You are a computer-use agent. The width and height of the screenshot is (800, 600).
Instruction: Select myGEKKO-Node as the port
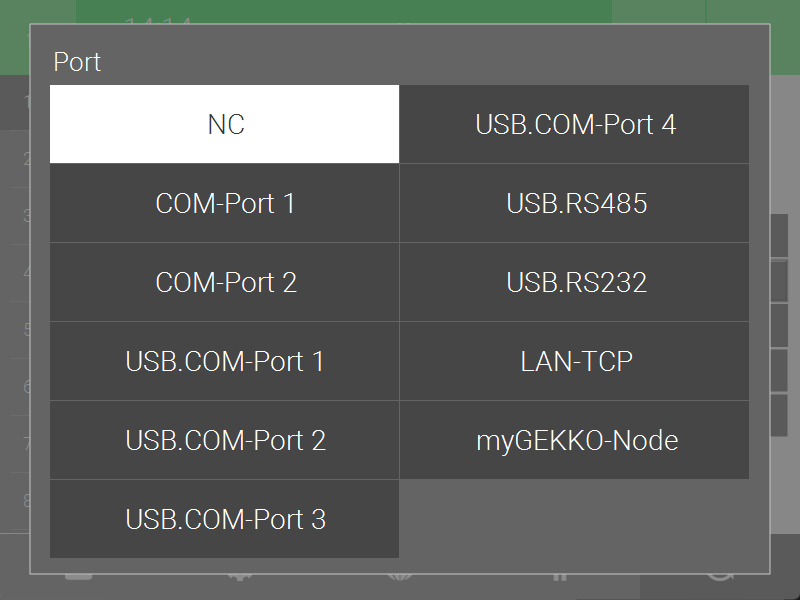(575, 440)
